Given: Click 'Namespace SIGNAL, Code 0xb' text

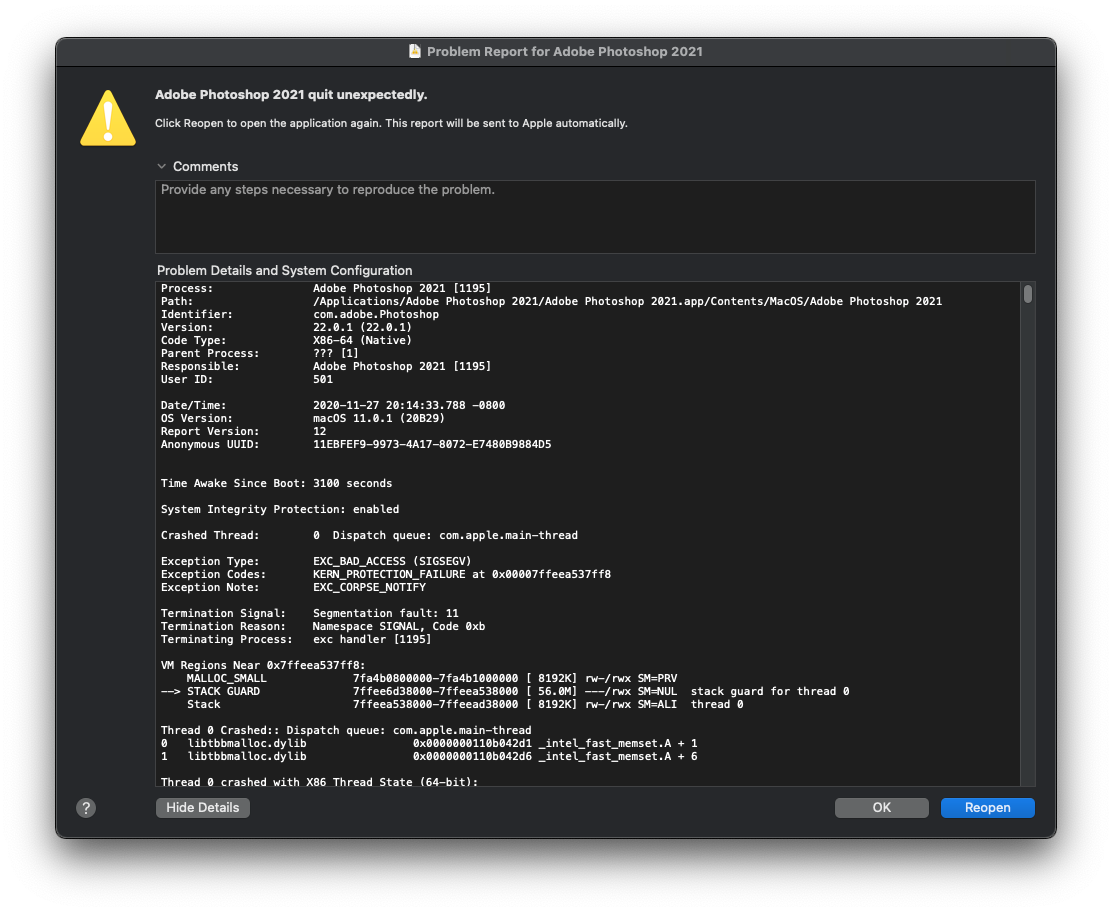Looking at the screenshot, I should click(399, 626).
